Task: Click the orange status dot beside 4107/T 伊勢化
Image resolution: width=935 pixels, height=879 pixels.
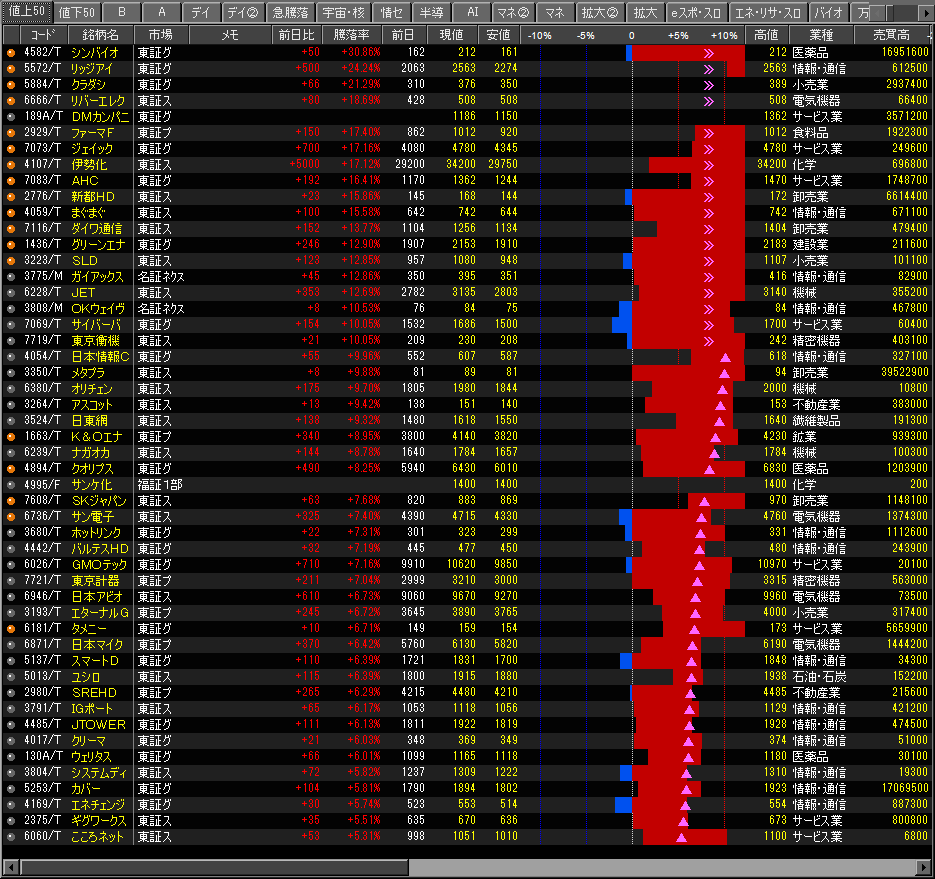Action: (11, 165)
